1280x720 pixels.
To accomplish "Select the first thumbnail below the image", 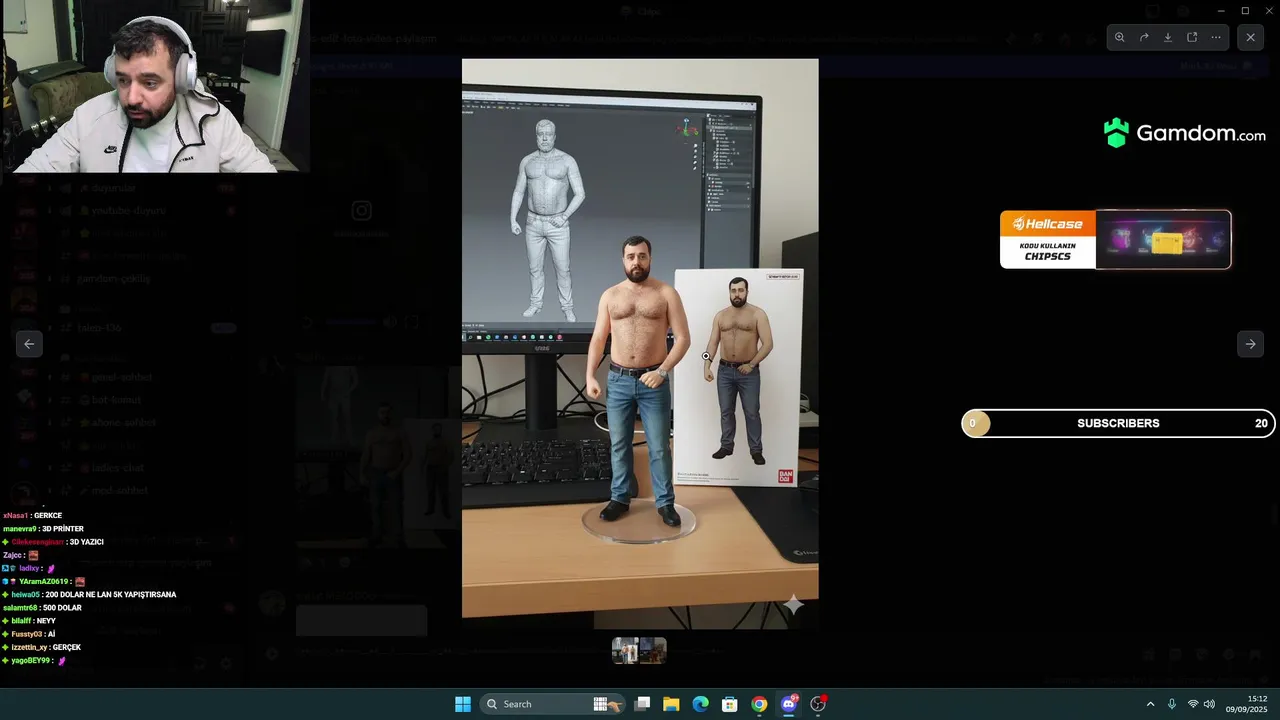I will [x=626, y=651].
